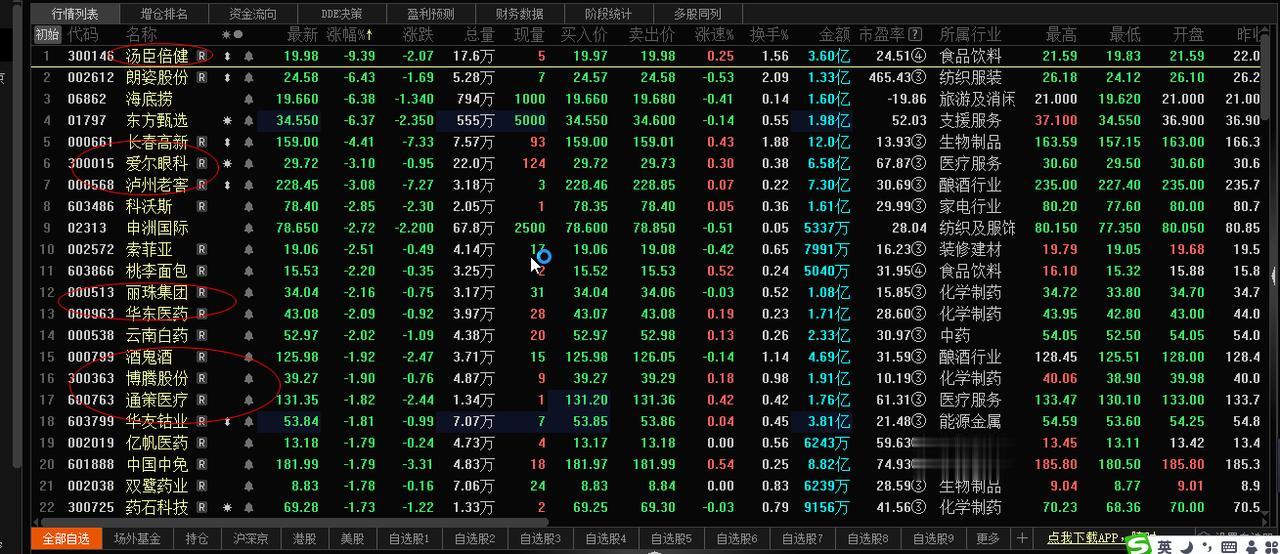Click the star marker in 东方甄选 row

click(227, 121)
